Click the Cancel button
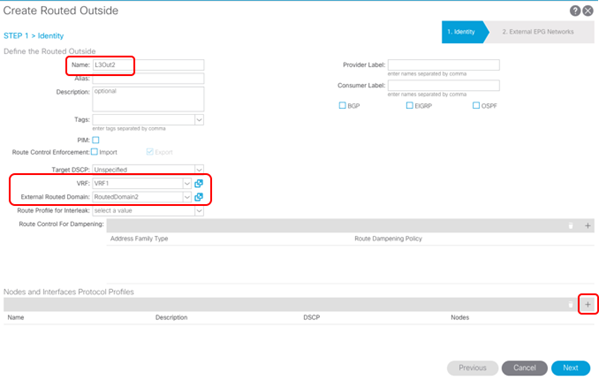The width and height of the screenshot is (599, 380). pos(525,368)
